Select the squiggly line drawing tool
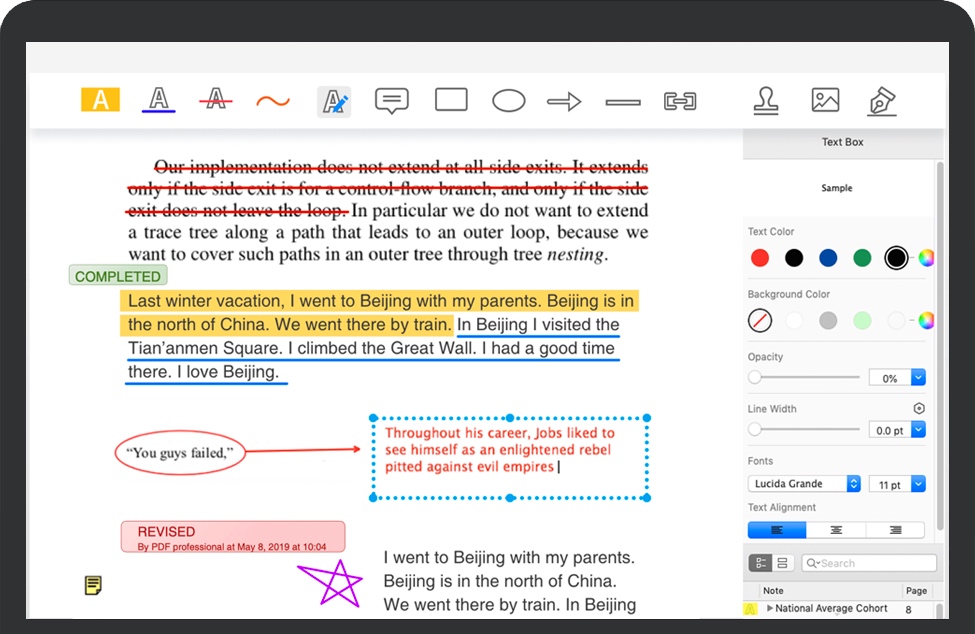Viewport: 975px width, 634px height. [274, 99]
